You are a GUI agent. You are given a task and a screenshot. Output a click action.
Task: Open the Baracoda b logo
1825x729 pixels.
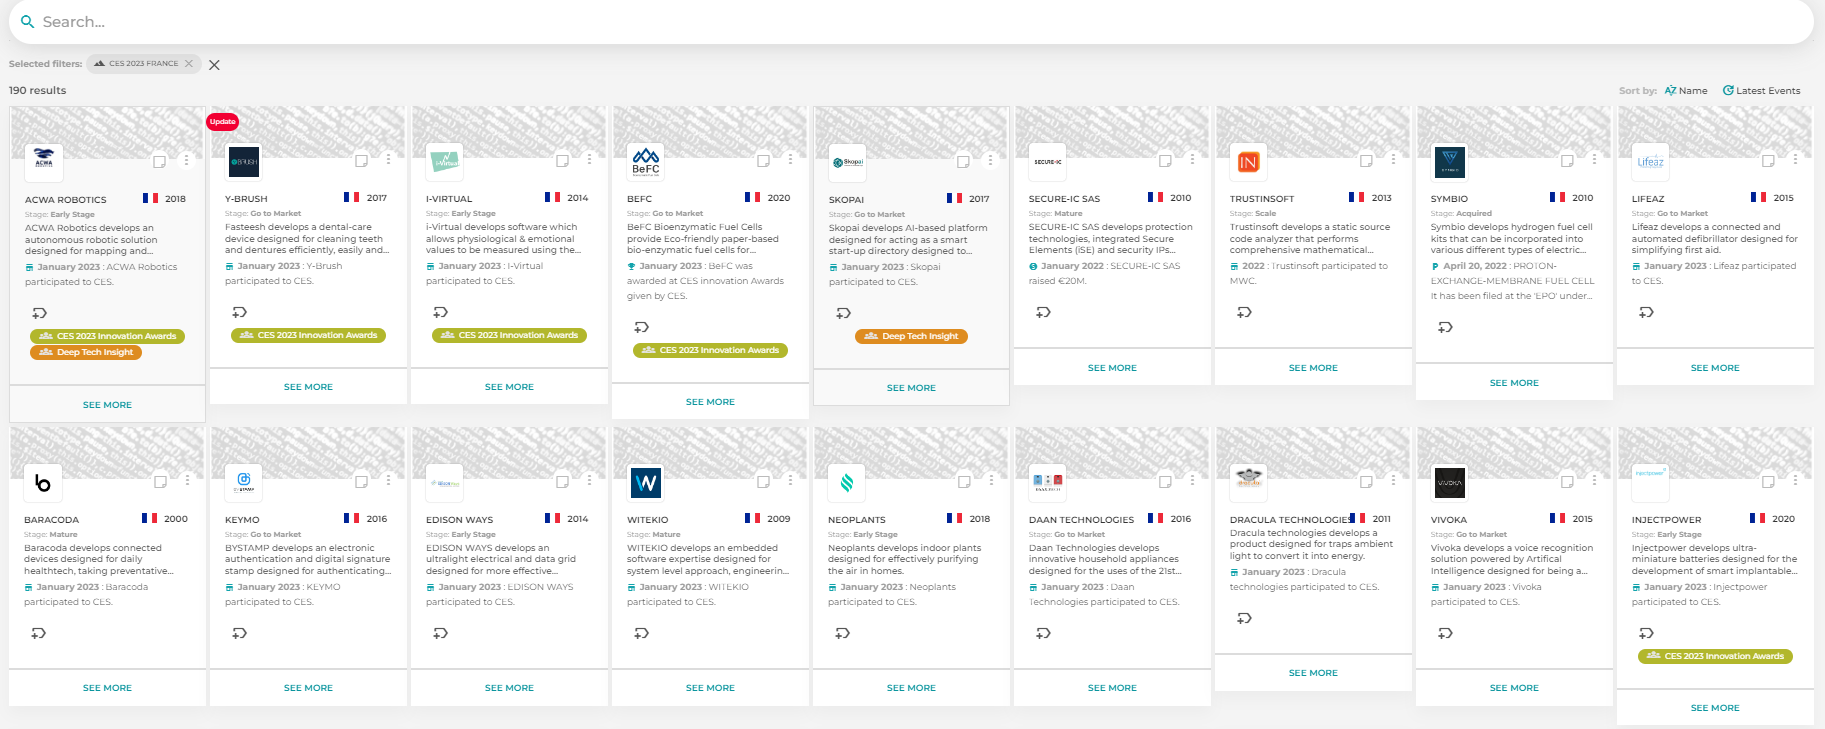tap(43, 483)
